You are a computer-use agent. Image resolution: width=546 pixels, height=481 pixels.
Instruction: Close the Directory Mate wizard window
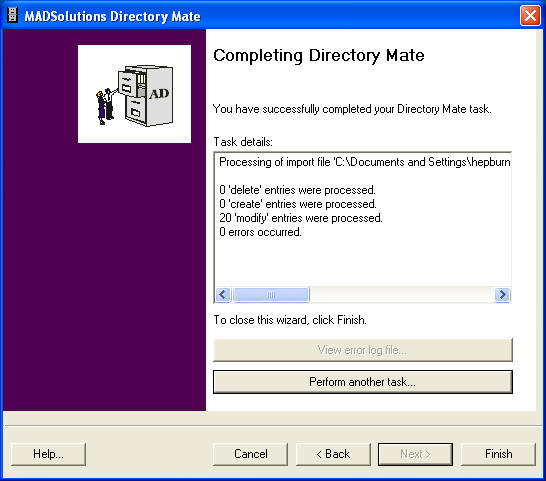530,16
